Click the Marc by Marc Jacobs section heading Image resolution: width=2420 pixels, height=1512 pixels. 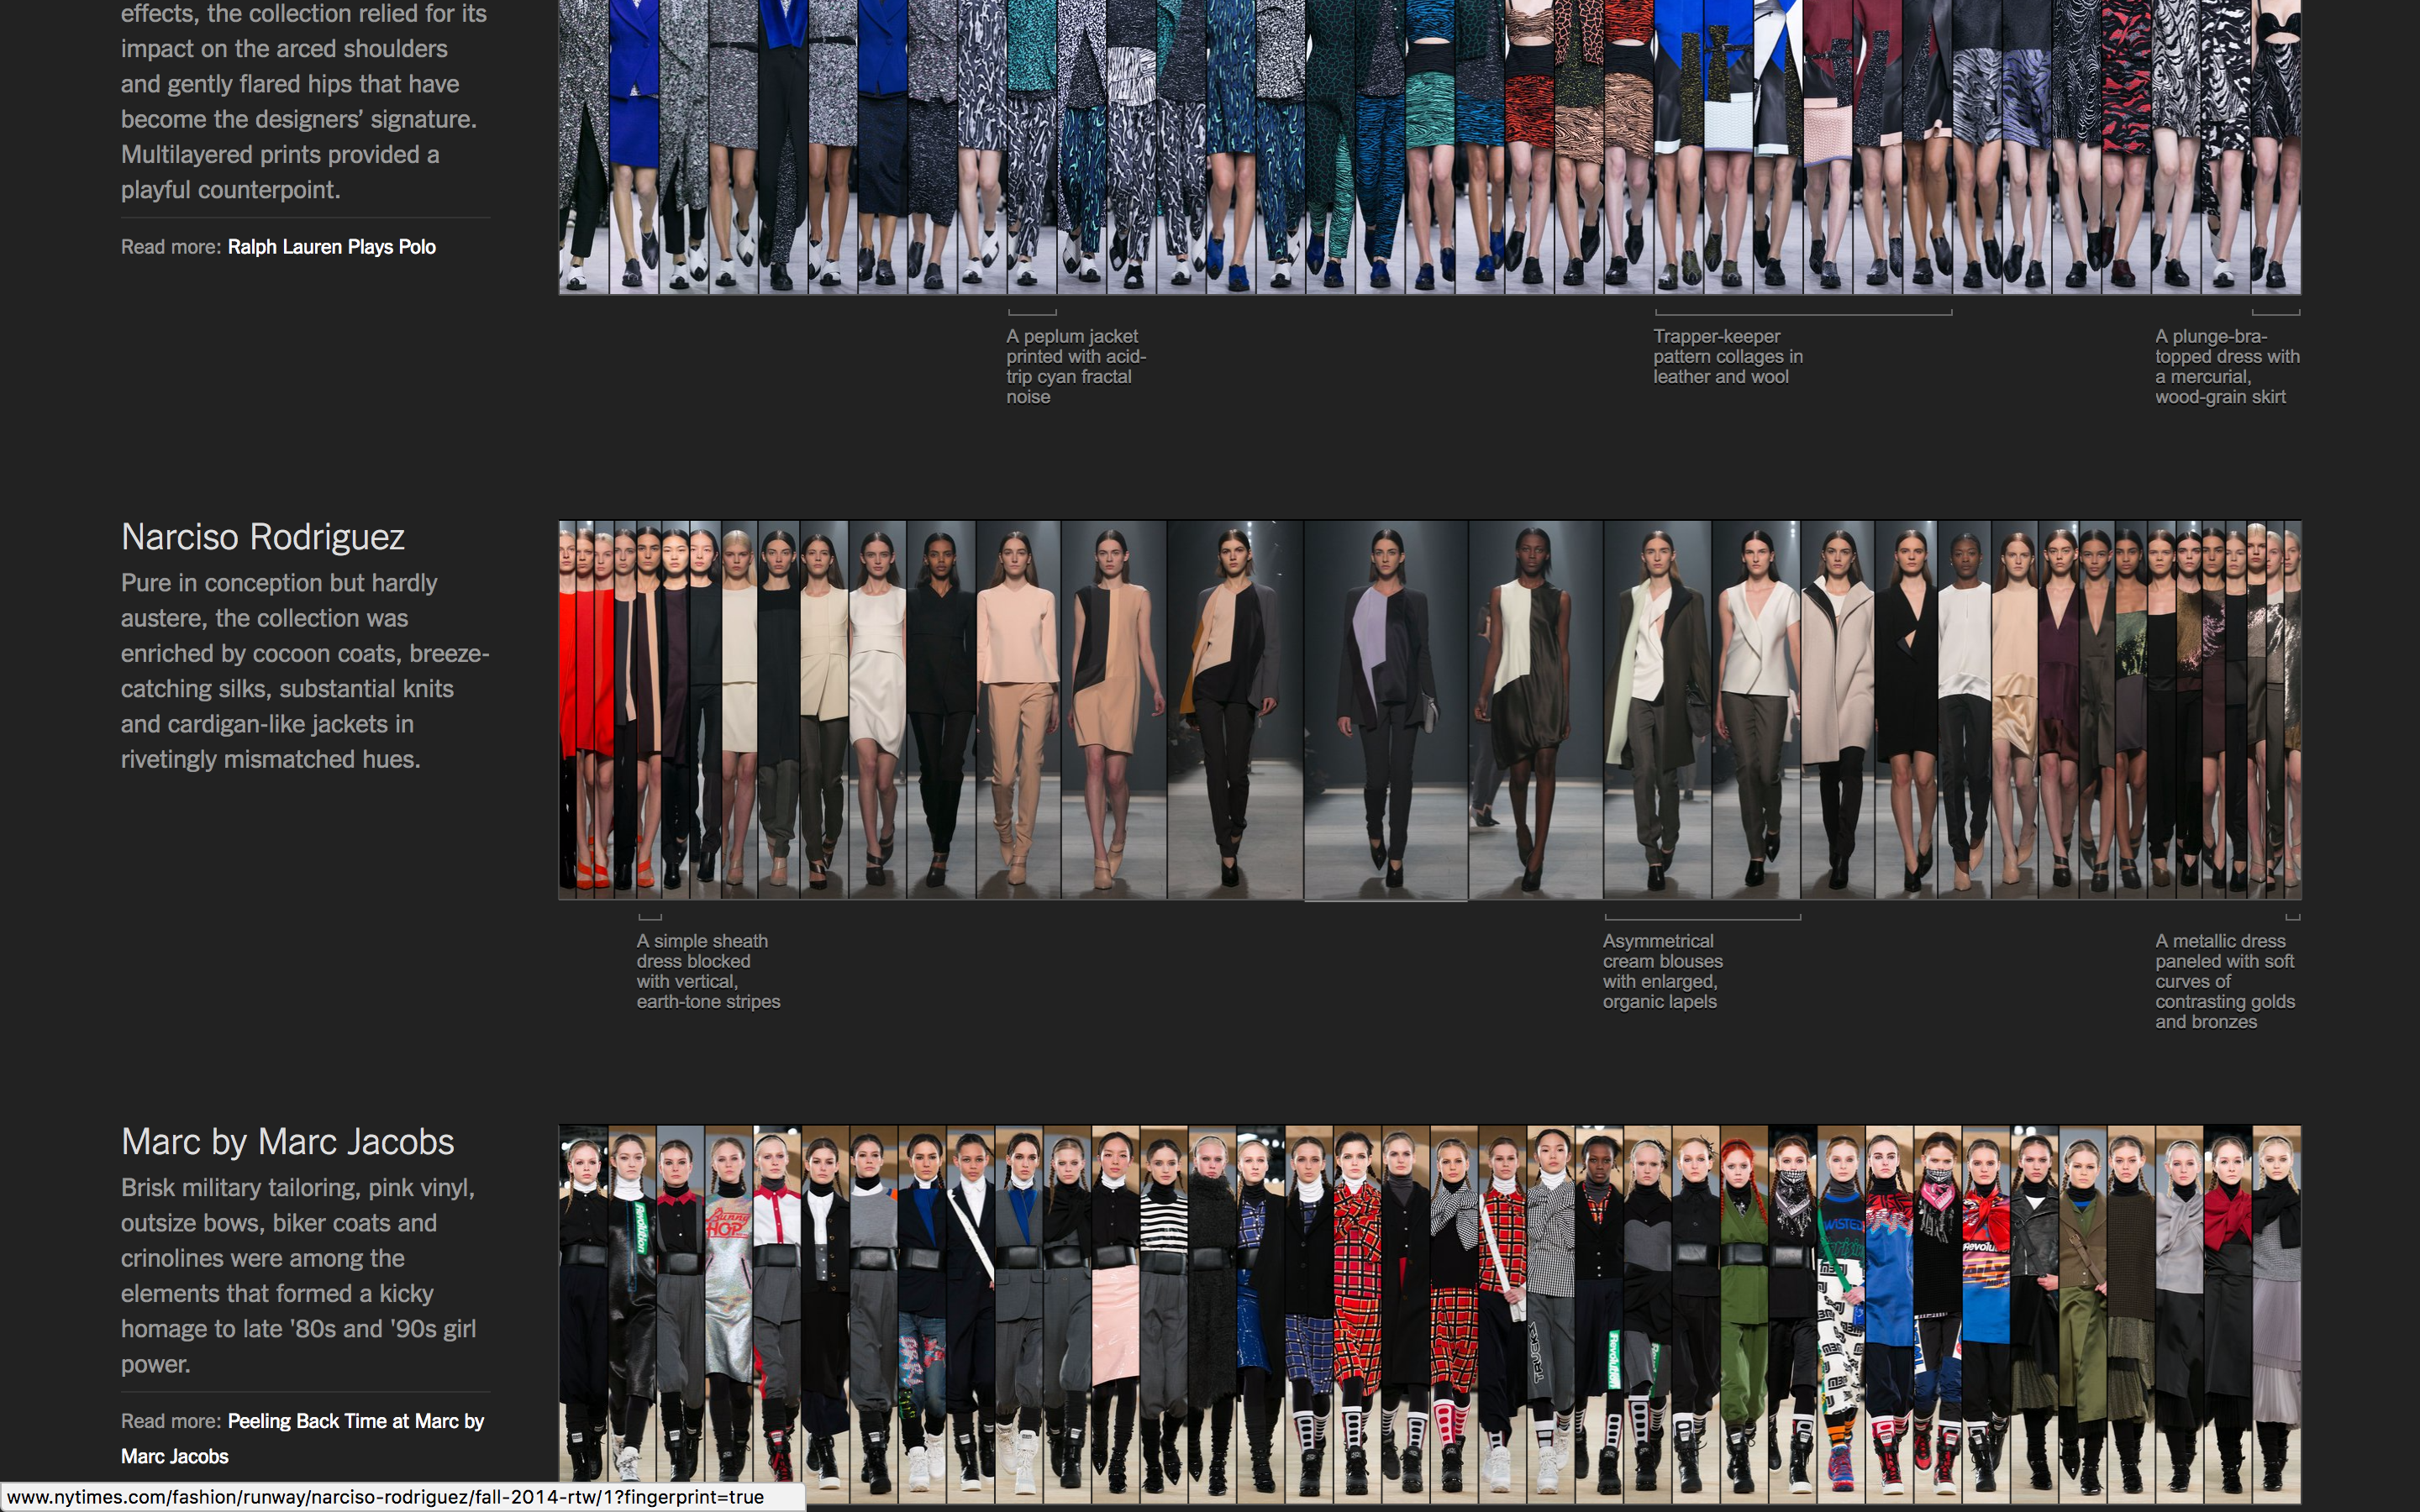(x=287, y=1141)
